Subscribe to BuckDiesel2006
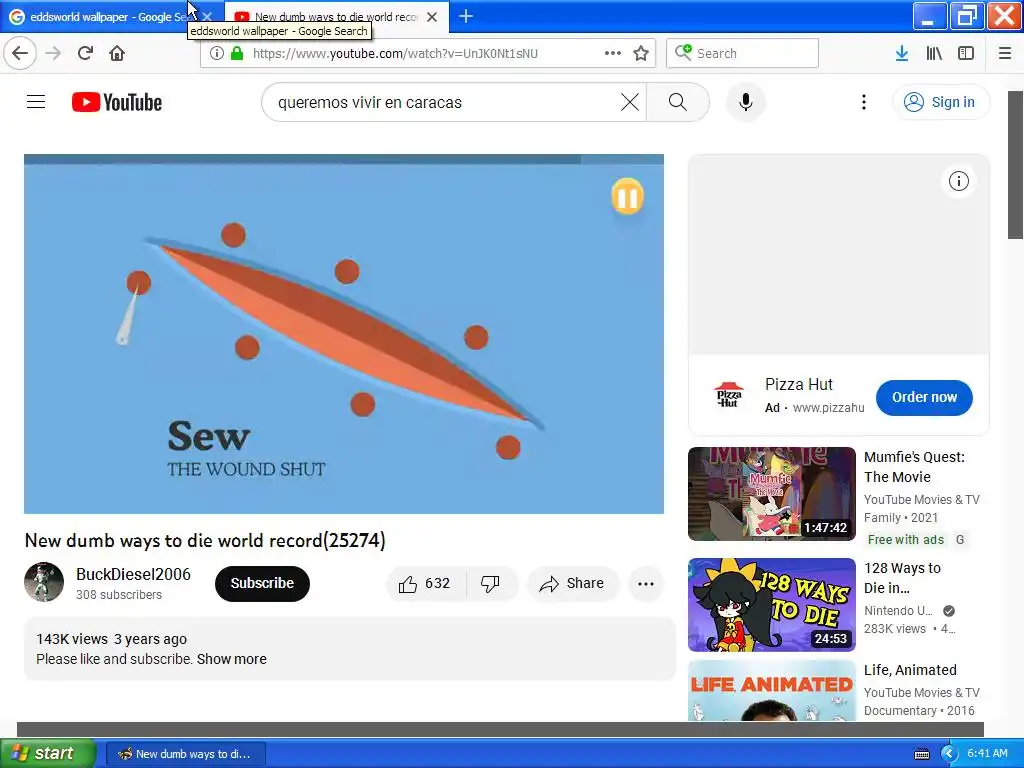The height and width of the screenshot is (768, 1024). (x=262, y=583)
